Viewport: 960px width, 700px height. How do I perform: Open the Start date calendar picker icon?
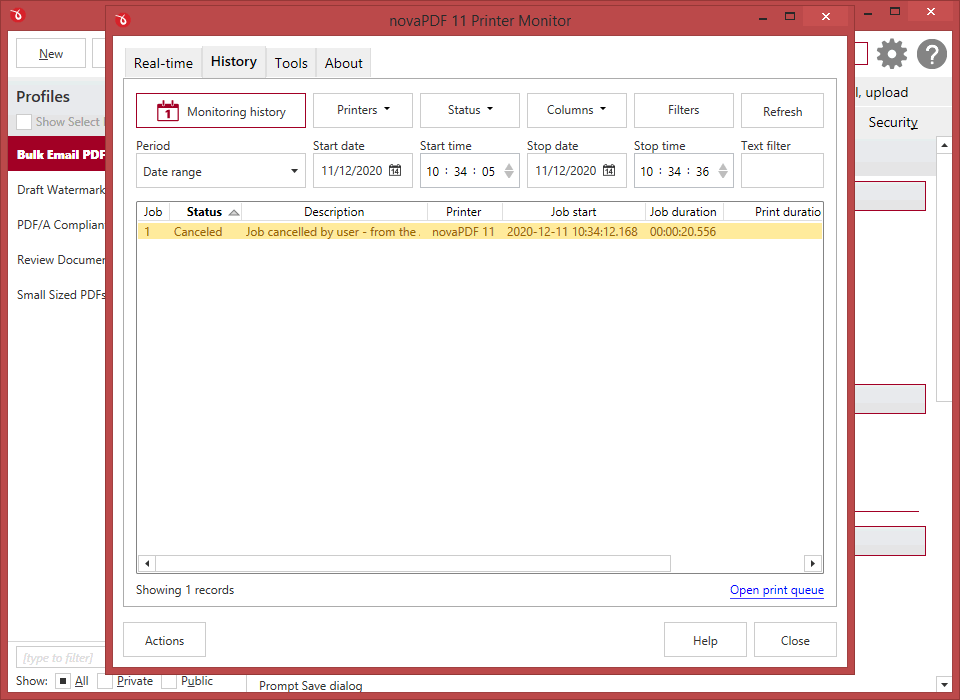(395, 171)
